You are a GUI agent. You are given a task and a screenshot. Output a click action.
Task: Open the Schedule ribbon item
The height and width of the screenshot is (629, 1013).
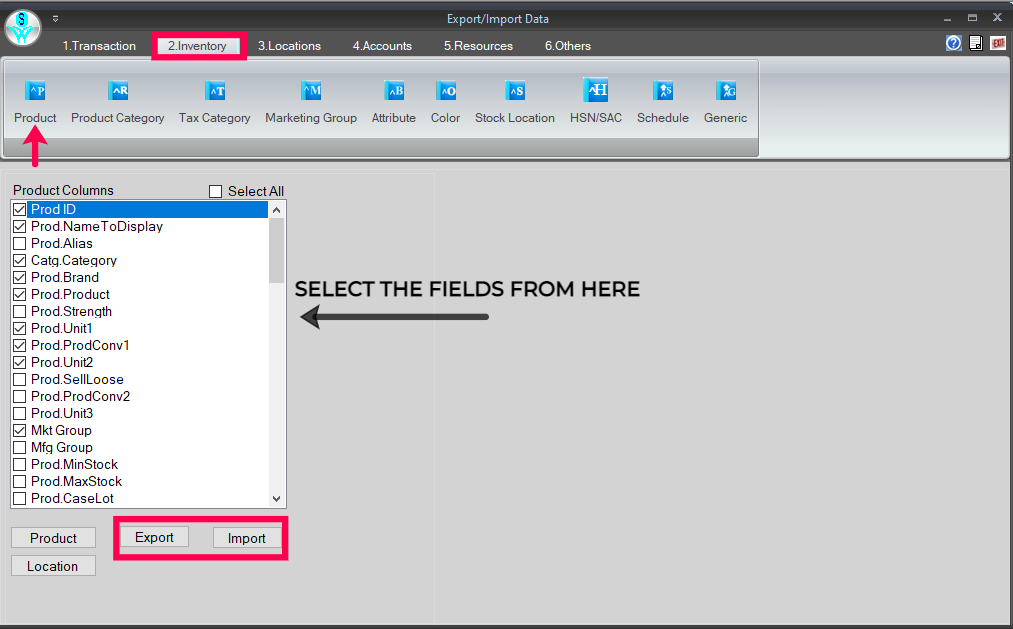[663, 101]
